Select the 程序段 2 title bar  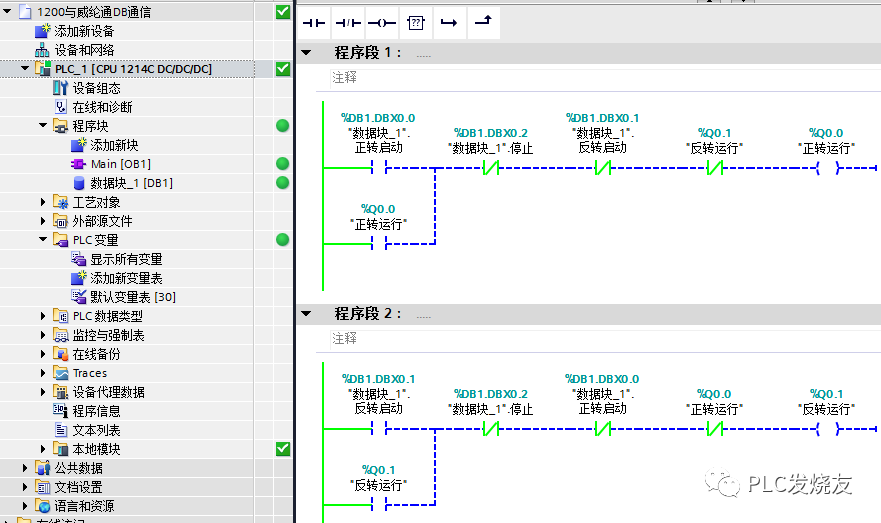click(x=589, y=313)
